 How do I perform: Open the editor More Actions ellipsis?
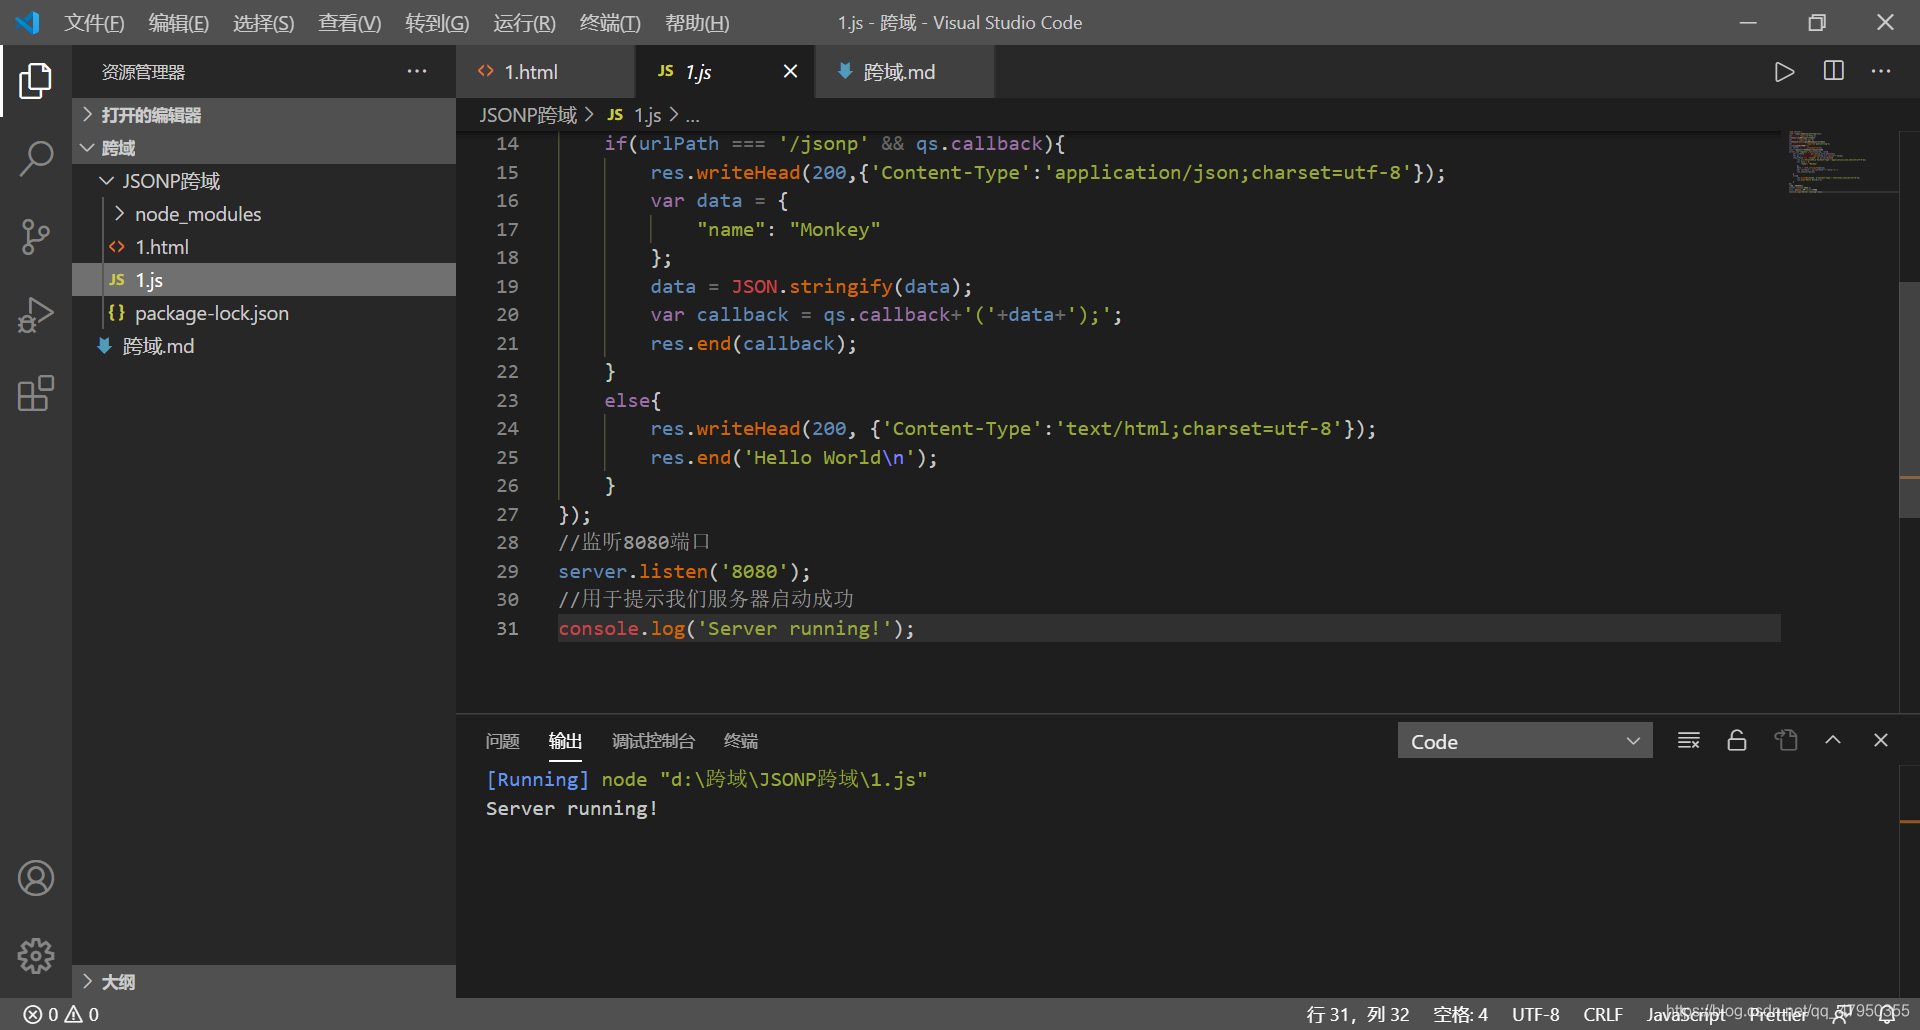click(x=1881, y=71)
